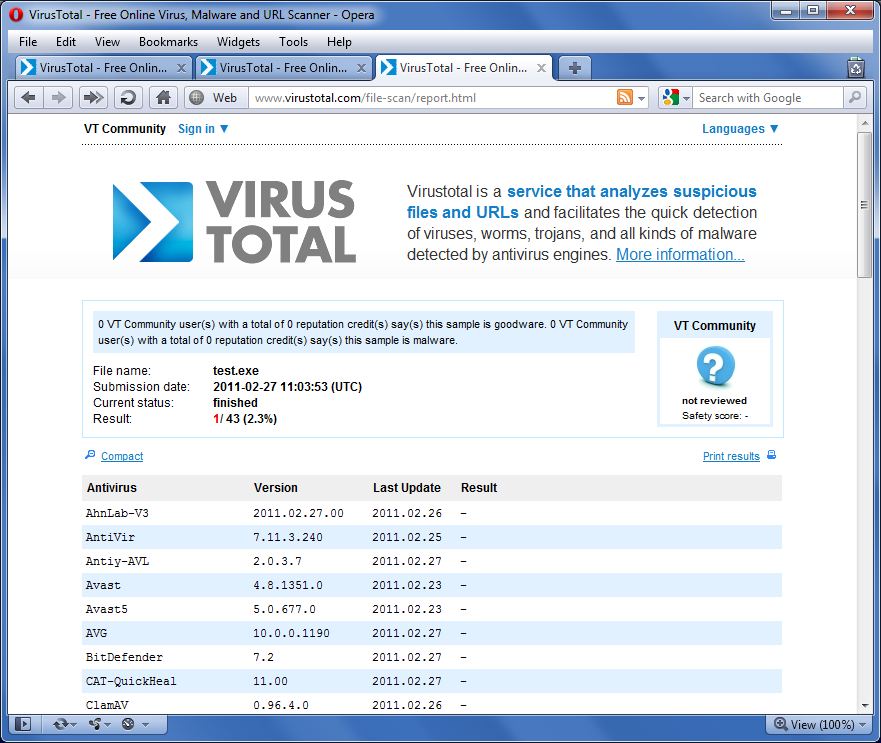The image size is (881, 743).
Task: Open the Opera Turbo icon in status bar
Action: coord(128,724)
